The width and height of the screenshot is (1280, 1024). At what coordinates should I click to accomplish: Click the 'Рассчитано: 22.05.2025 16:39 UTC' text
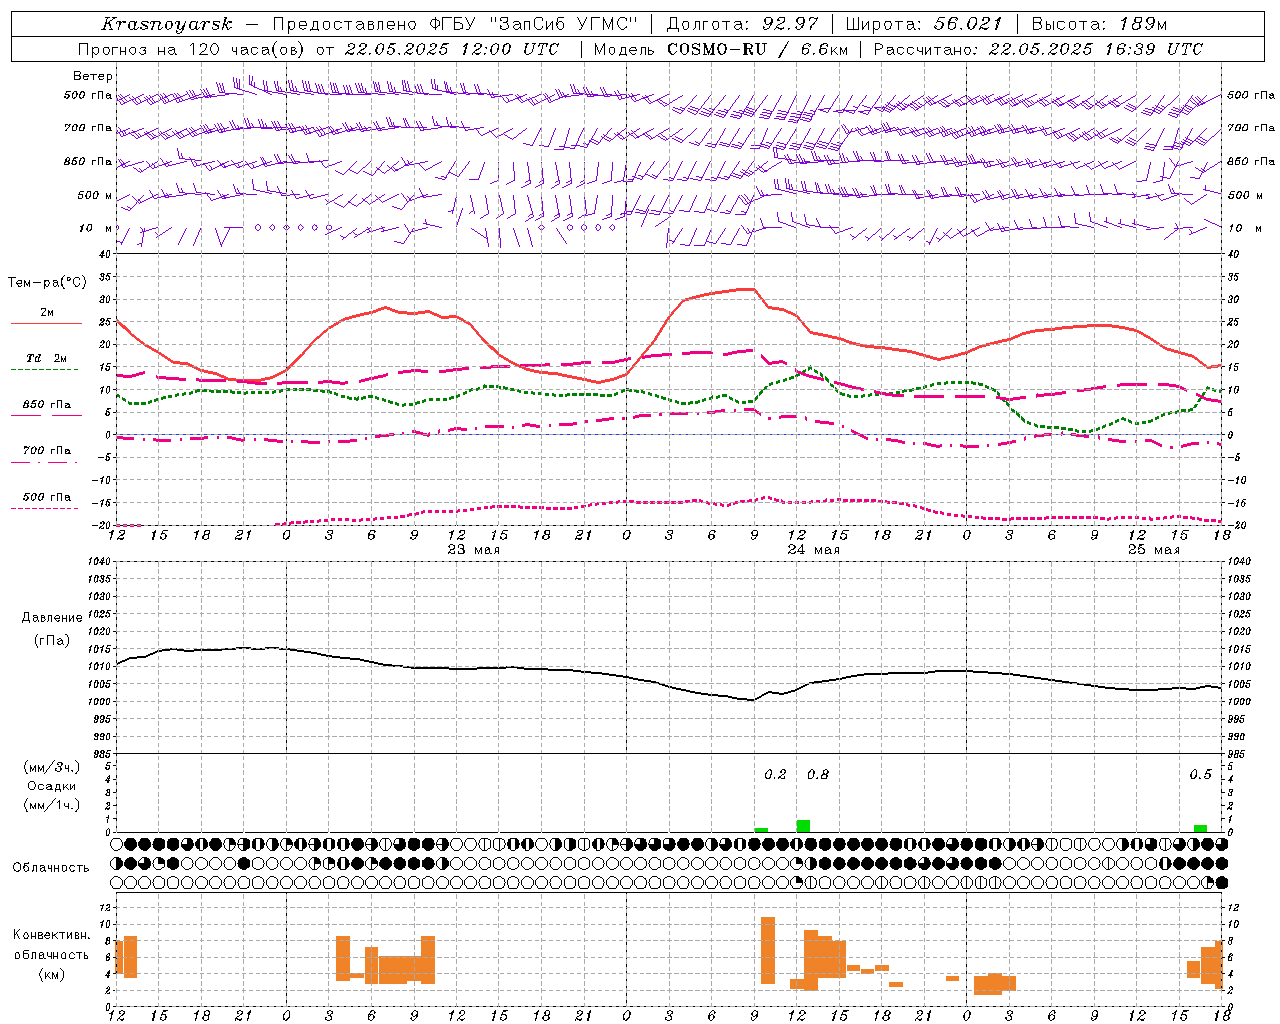[x=1038, y=49]
